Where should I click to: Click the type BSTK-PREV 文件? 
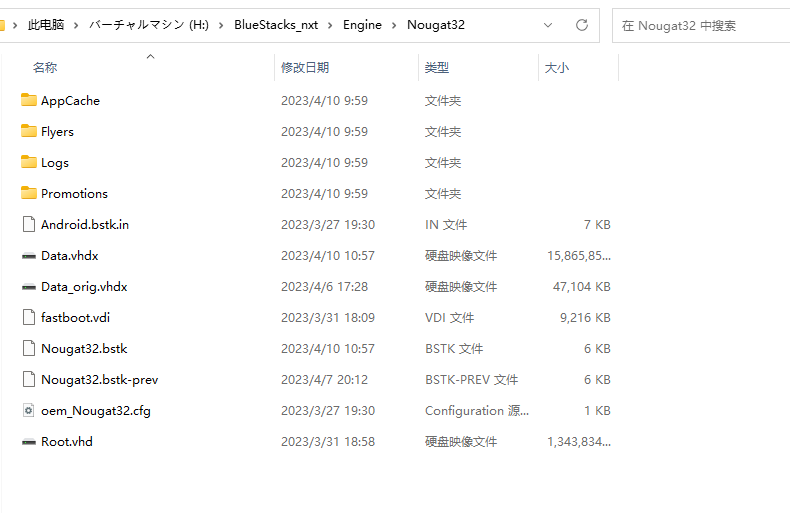coord(472,379)
